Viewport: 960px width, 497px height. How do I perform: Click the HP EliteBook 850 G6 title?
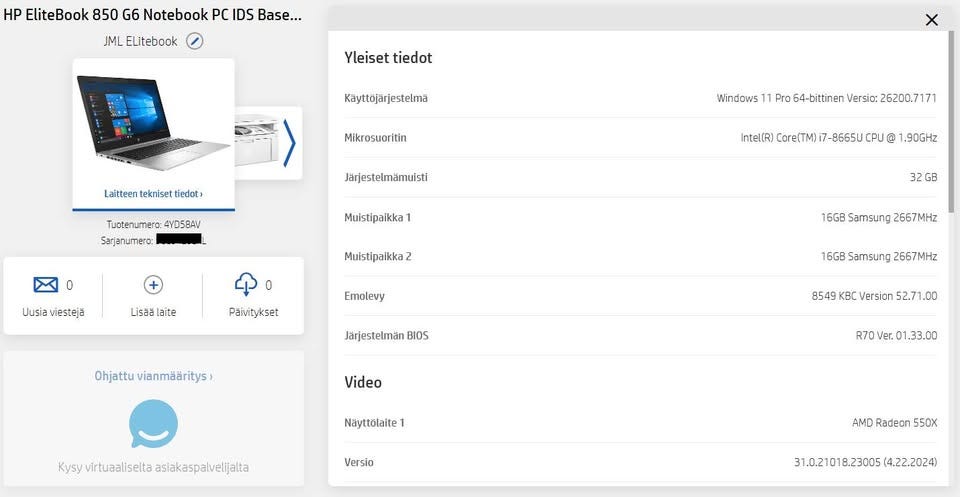[152, 16]
